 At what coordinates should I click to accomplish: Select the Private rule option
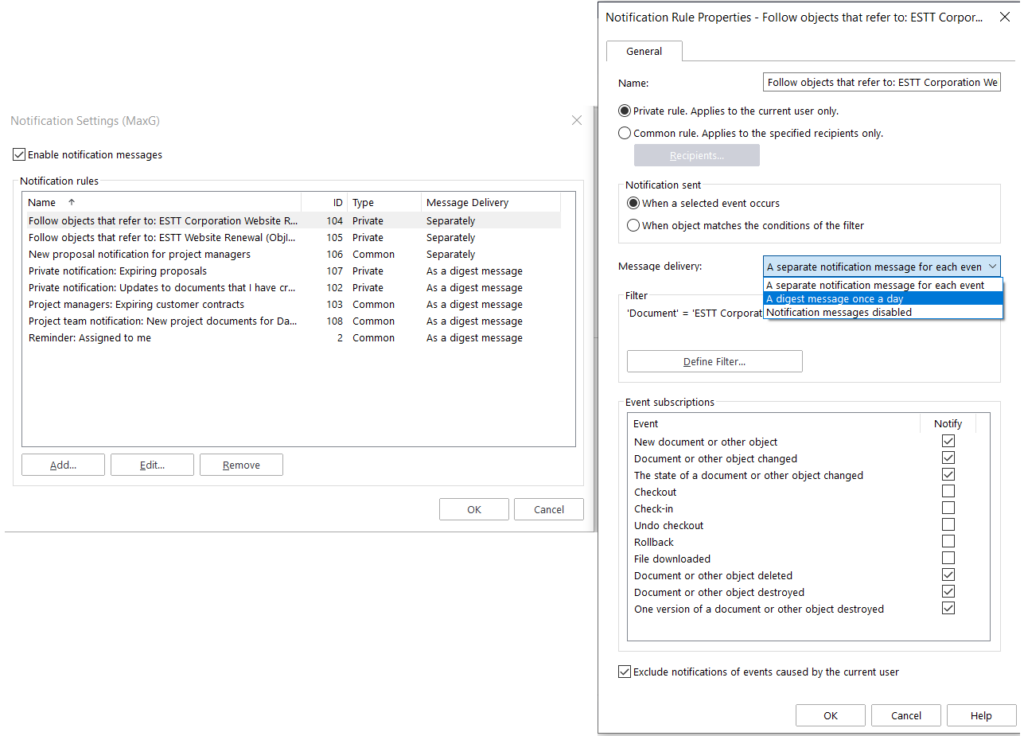(x=624, y=111)
